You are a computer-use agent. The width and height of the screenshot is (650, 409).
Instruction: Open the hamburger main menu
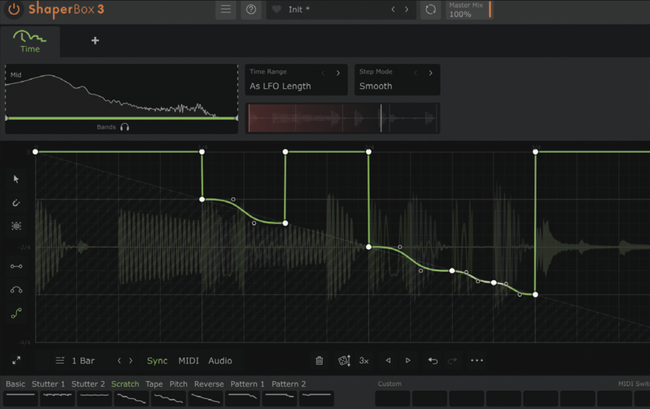click(x=226, y=9)
